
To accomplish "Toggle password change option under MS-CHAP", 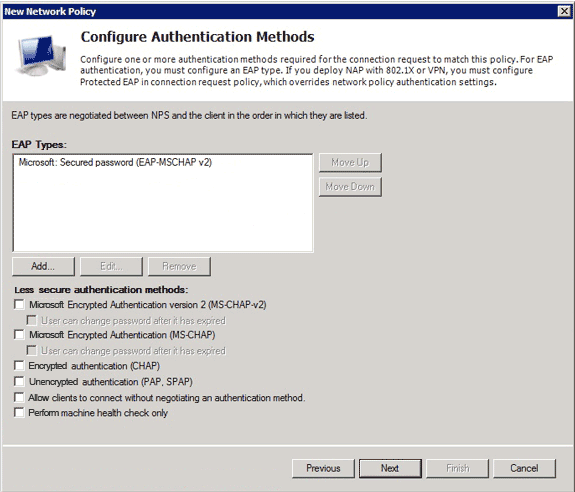I will [32, 350].
